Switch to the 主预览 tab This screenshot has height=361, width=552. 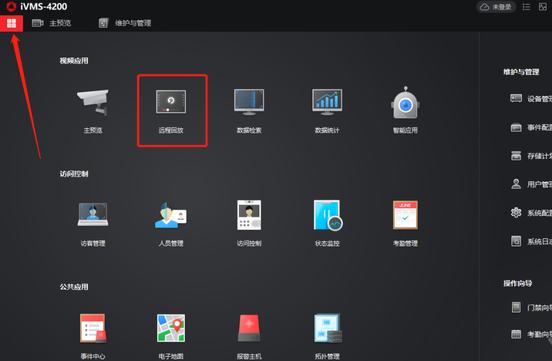[x=52, y=23]
